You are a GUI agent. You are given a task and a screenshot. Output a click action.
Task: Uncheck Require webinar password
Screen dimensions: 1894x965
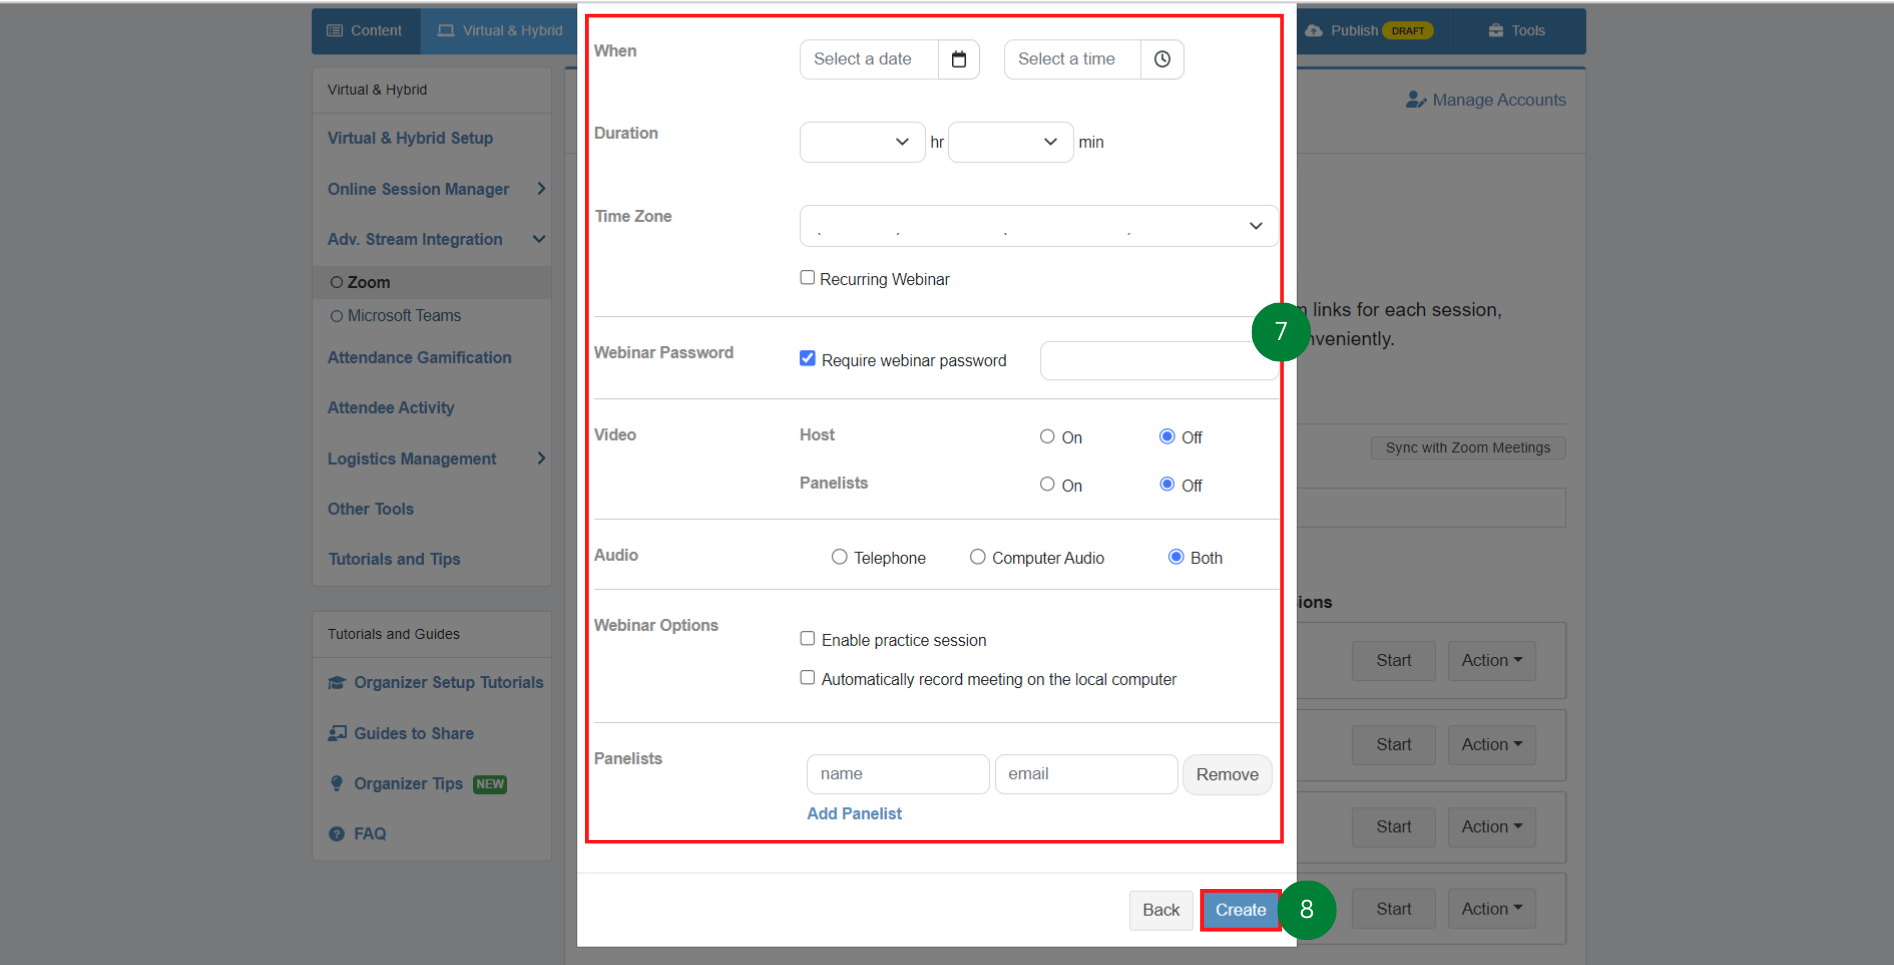coord(807,358)
